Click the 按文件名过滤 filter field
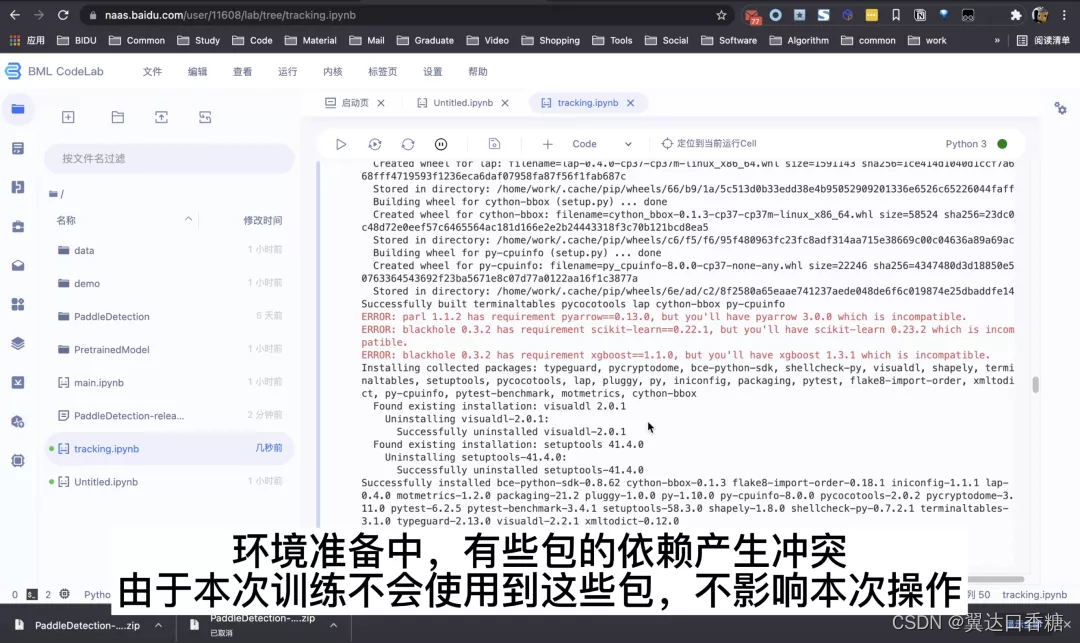 click(168, 158)
